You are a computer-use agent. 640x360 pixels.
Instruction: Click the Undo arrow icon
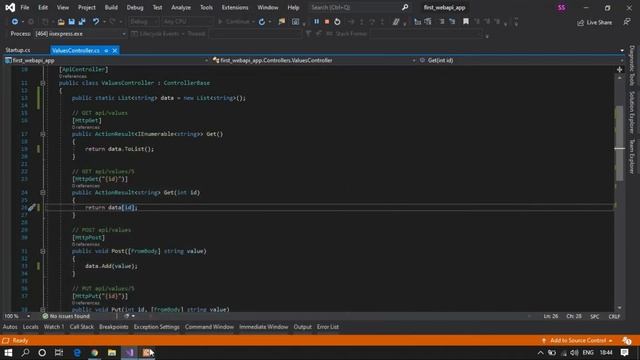pyautogui.click(x=96, y=22)
